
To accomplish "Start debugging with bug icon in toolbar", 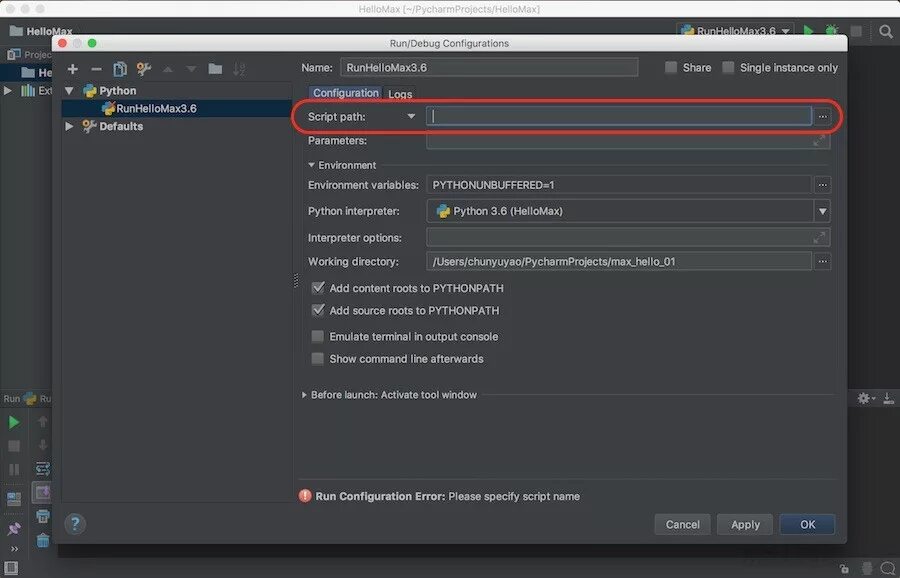I will point(832,30).
